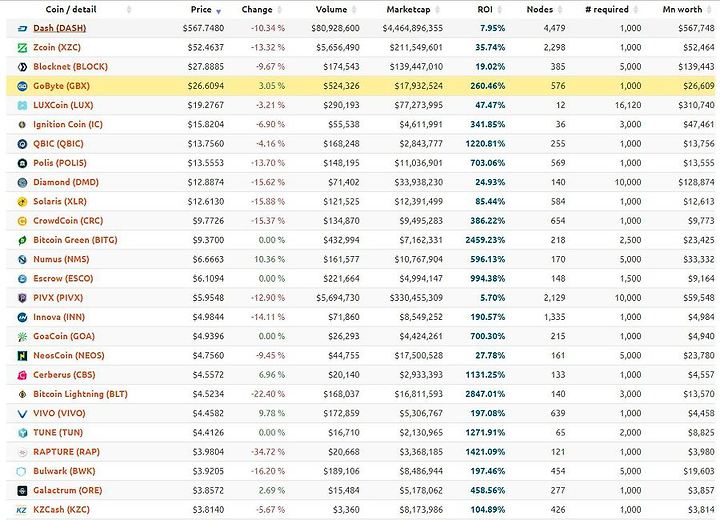Click the Diamond logo icon
The height and width of the screenshot is (520, 720).
tap(22, 183)
